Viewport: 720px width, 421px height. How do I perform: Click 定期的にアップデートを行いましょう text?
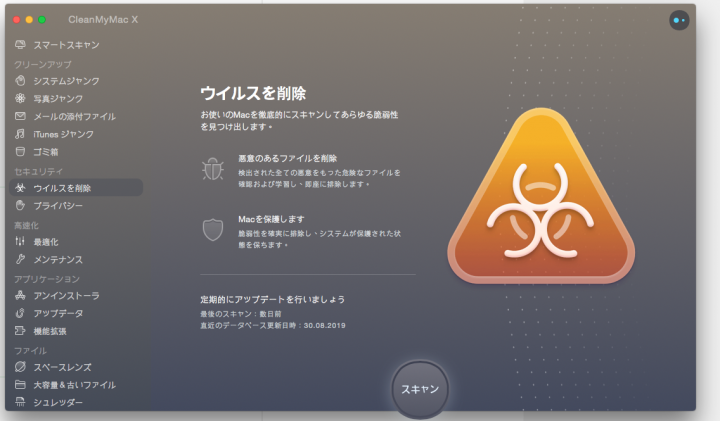click(272, 299)
